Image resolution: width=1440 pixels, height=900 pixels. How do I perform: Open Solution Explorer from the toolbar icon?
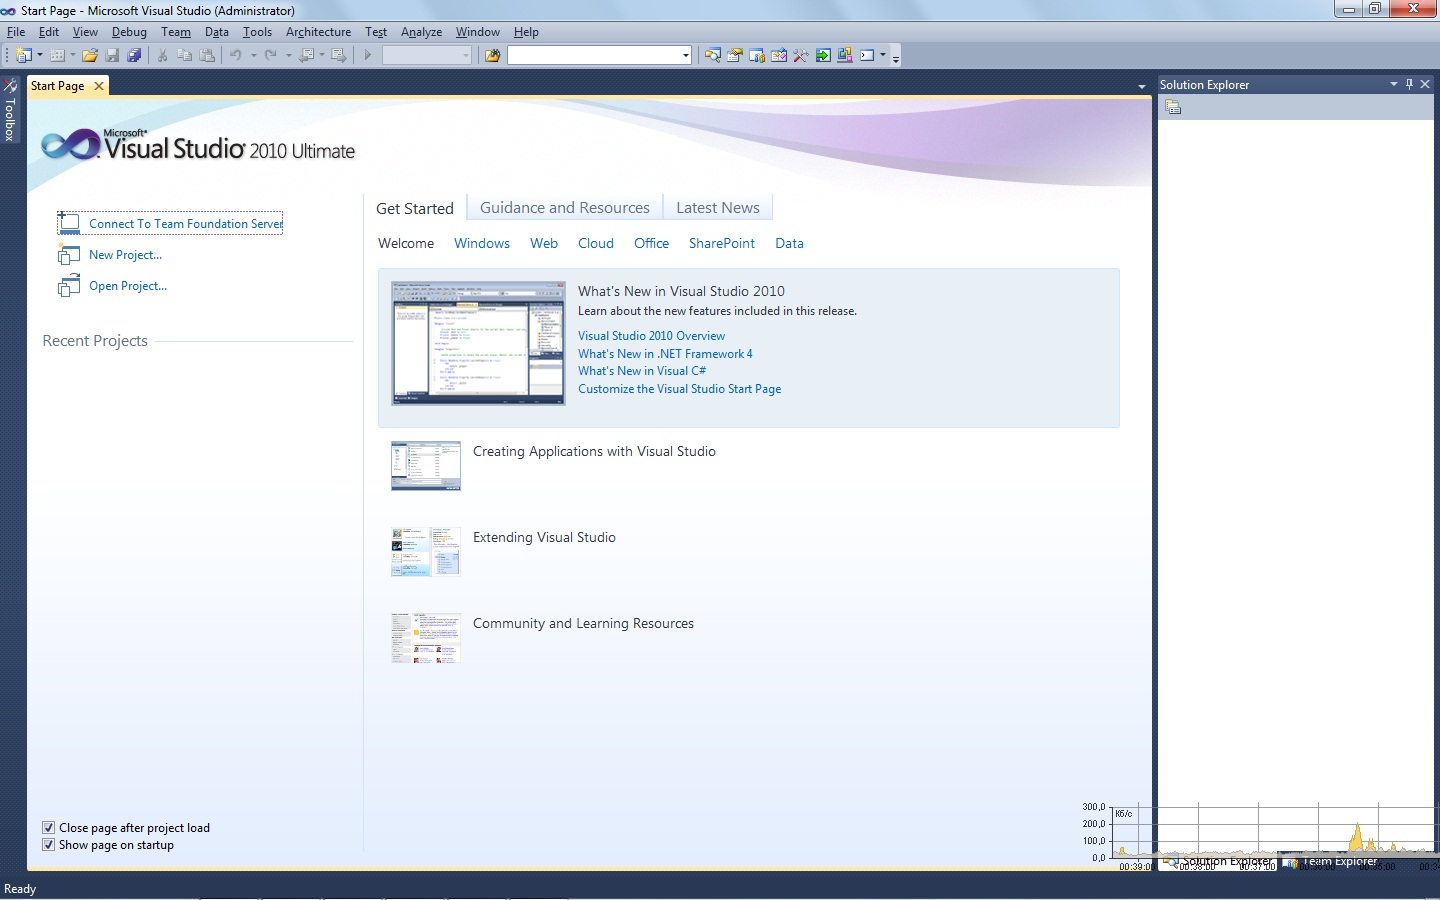point(713,55)
